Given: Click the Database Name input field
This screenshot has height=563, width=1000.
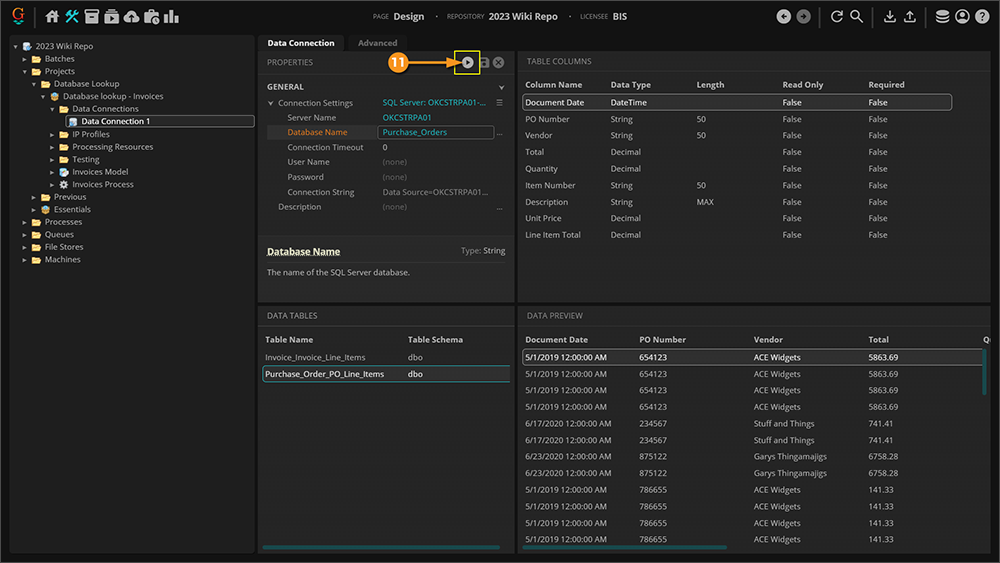Looking at the screenshot, I should coord(435,132).
